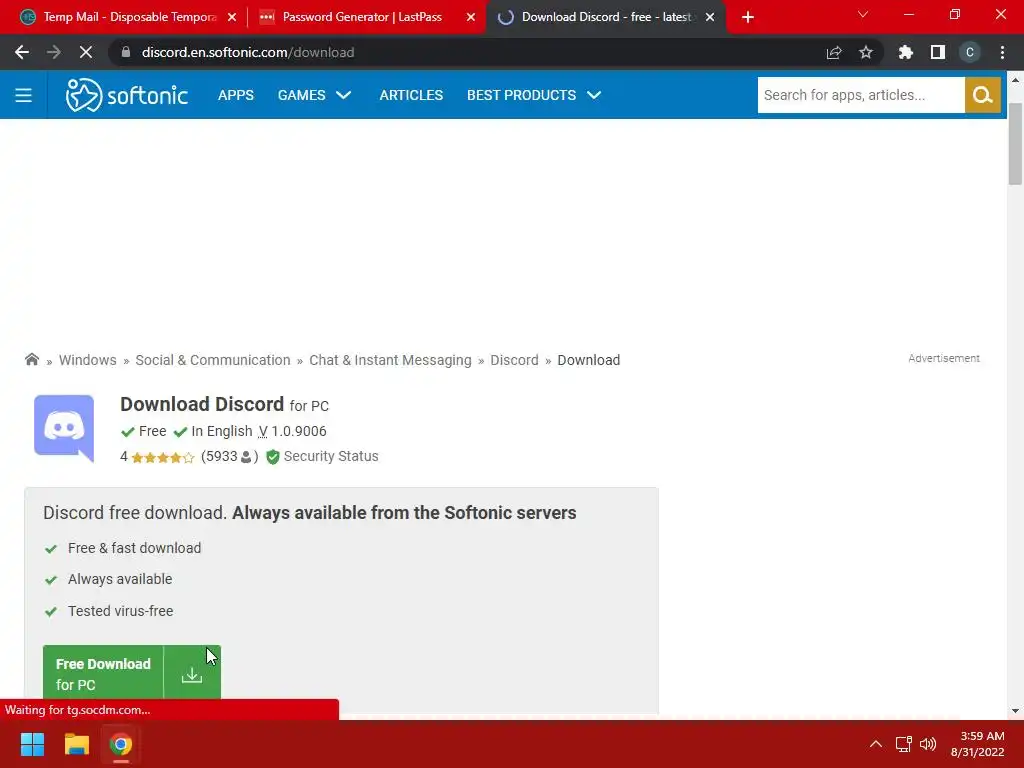Click Chrome icon in taskbar
The image size is (1024, 768).
point(121,744)
